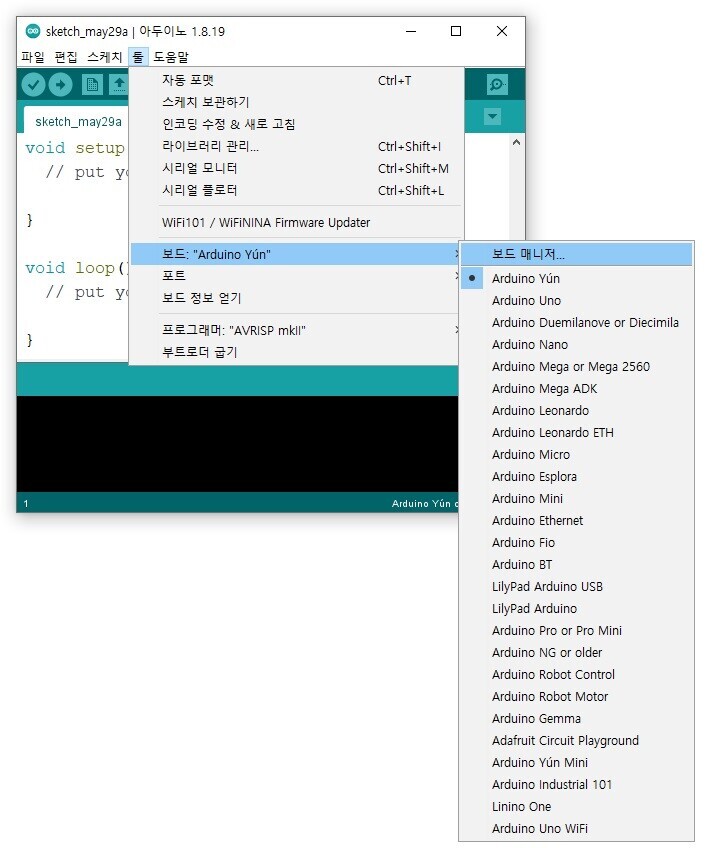Open 라이브러리 관리... entry
Viewport: 714px width, 848px height.
tap(295, 147)
